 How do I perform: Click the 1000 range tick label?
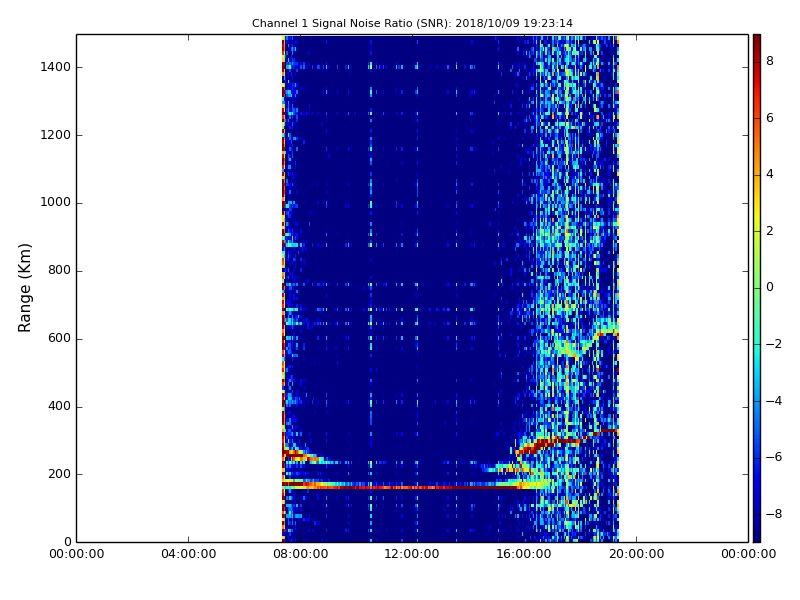[56, 203]
